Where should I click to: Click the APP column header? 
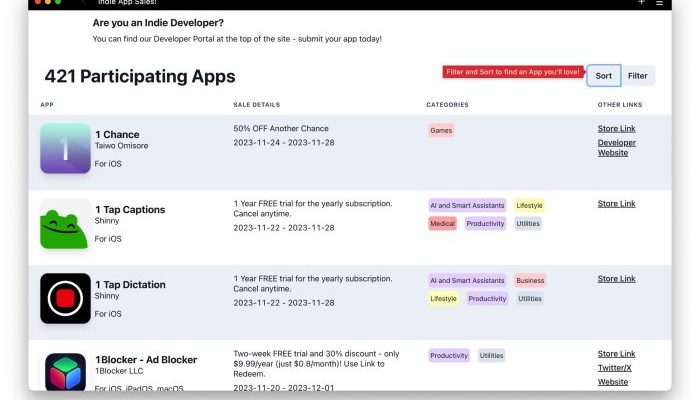pos(47,104)
